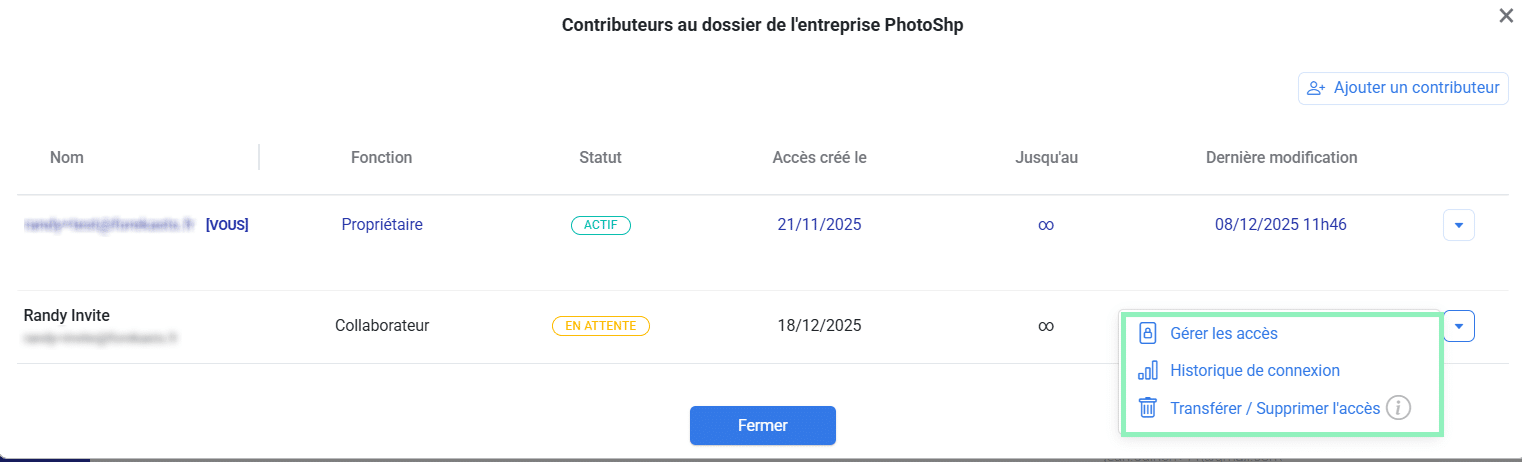
Task: Click the info icon next to Supprimer l'accès
Action: [1399, 408]
